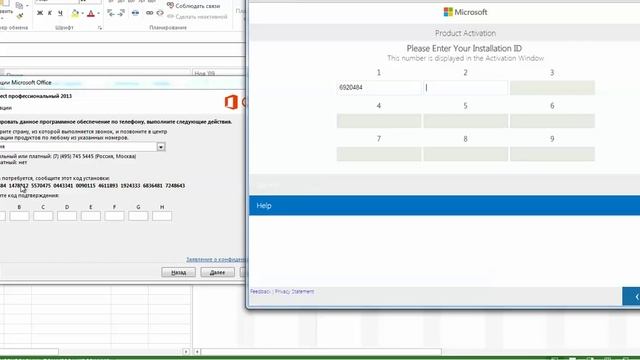Apply underline (Ч) in Project ribbon
640x360 pixels.
coord(60,13)
